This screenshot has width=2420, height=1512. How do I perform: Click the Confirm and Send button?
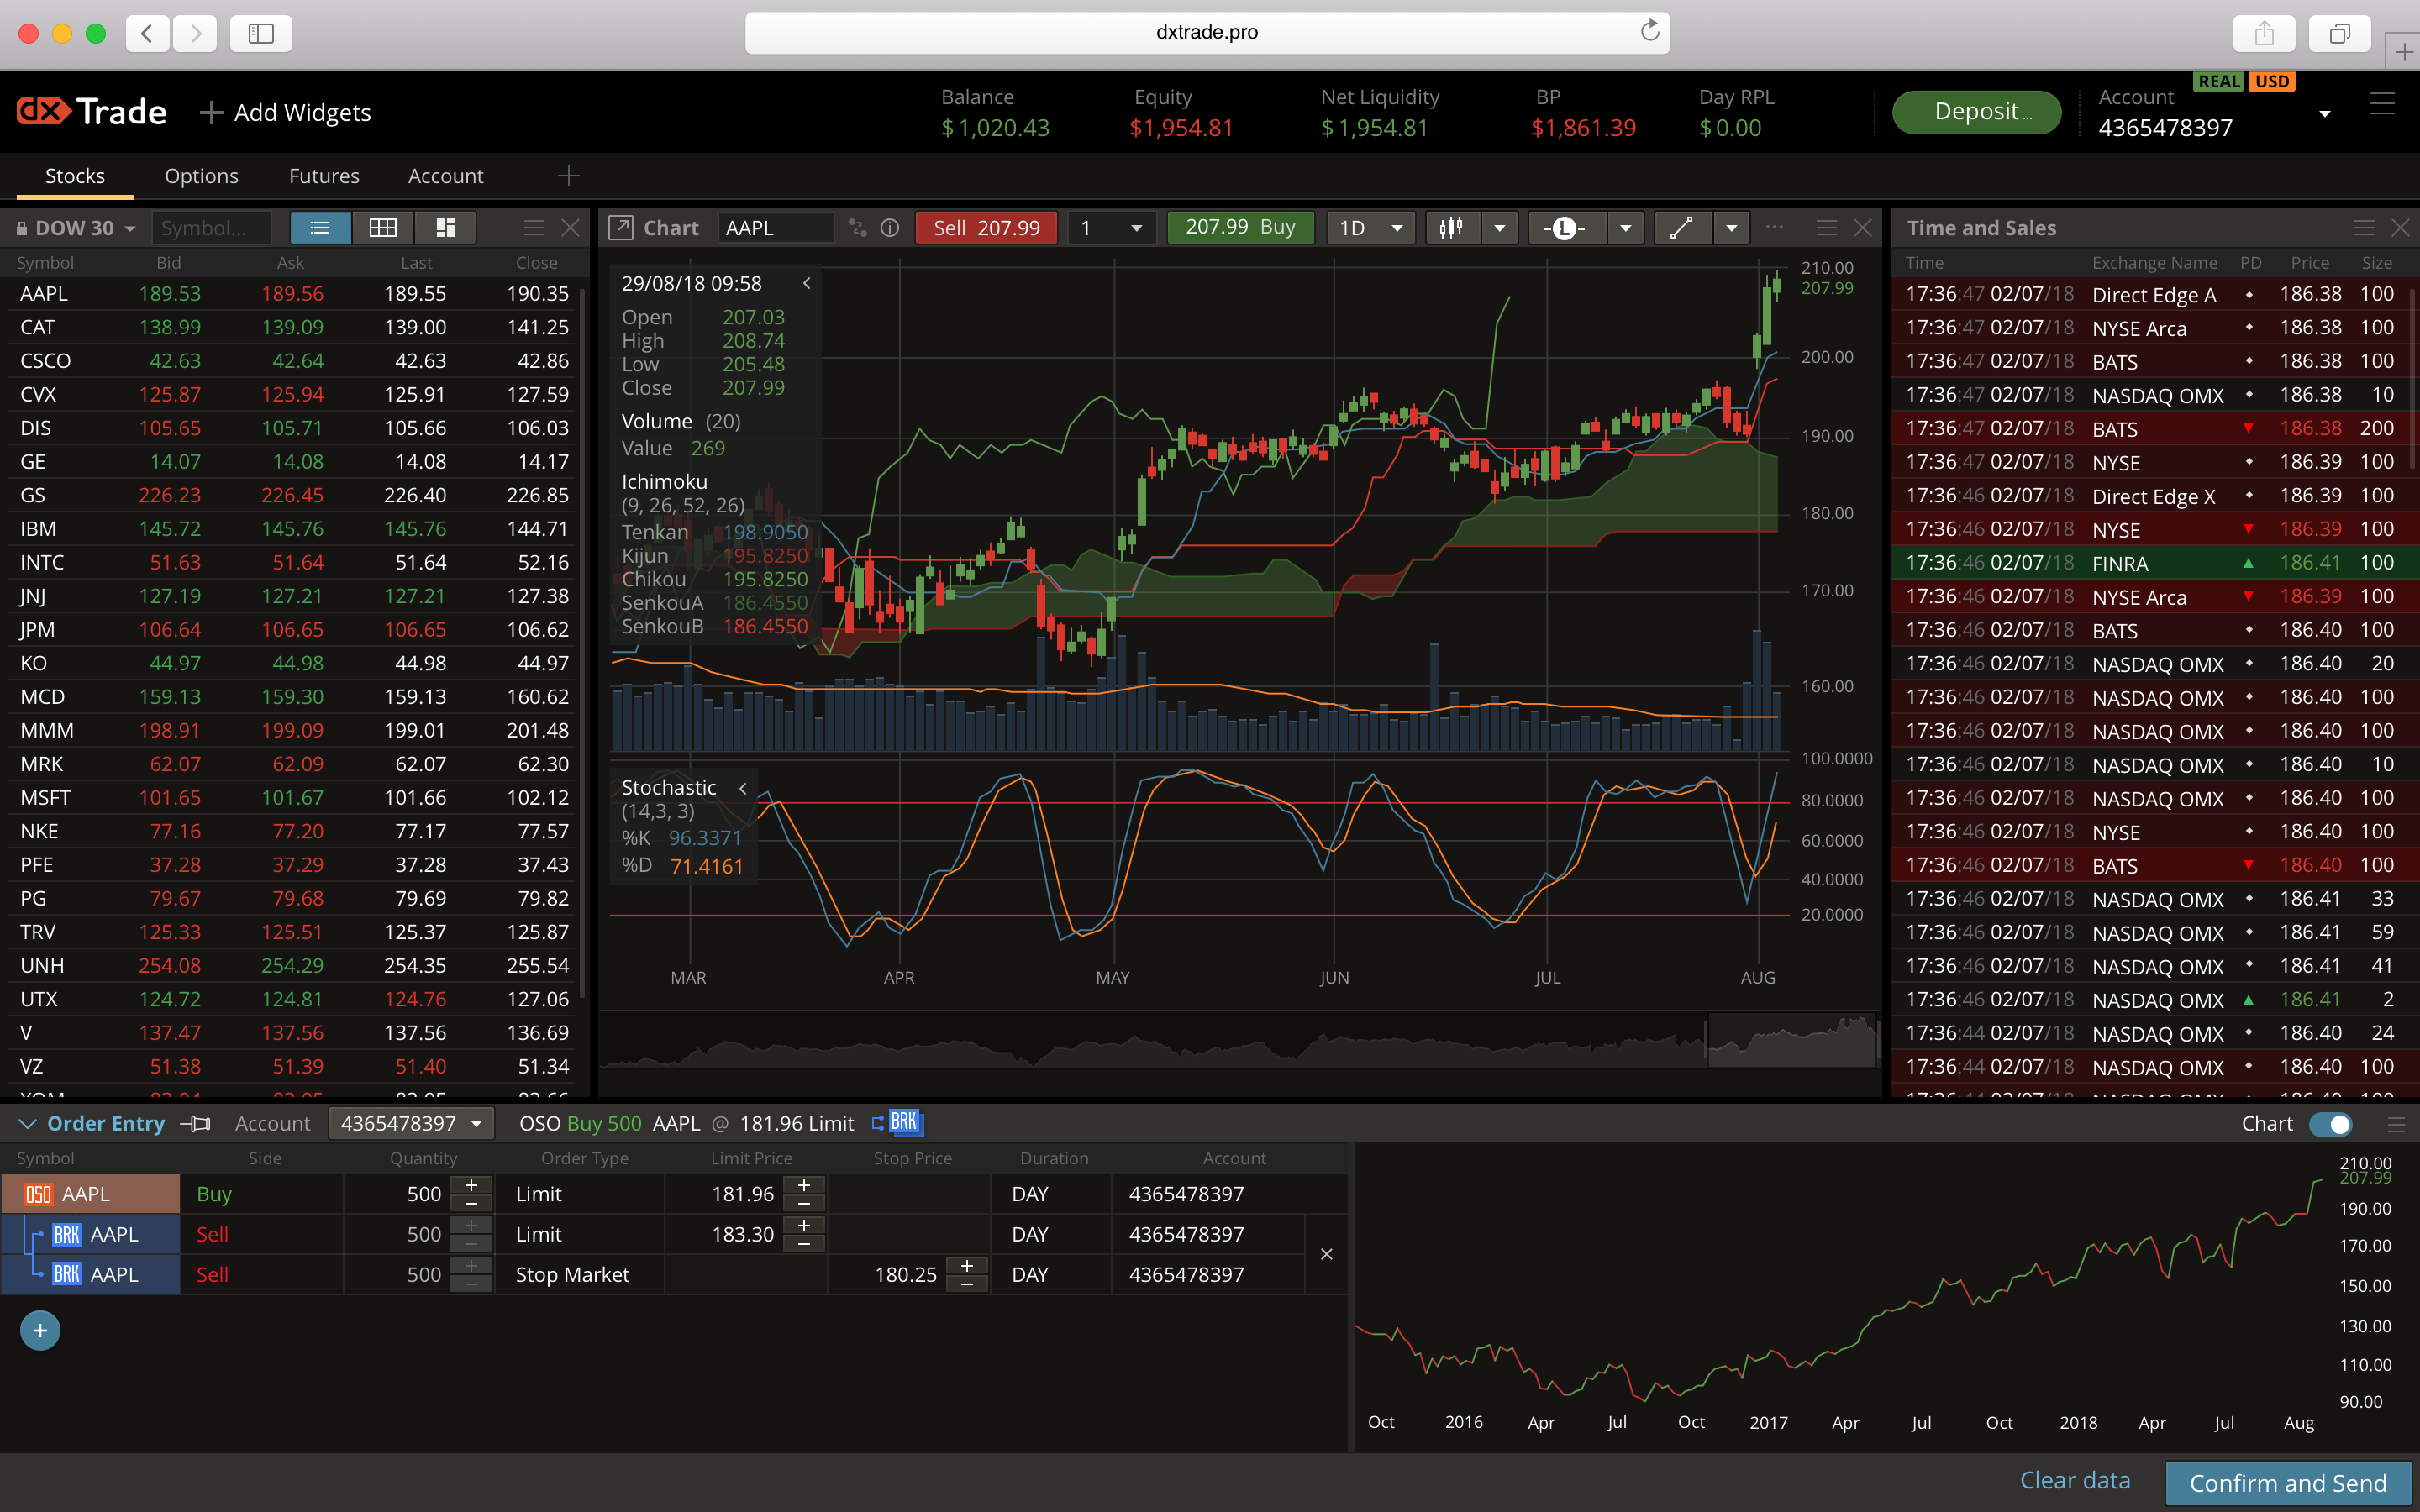point(2284,1479)
